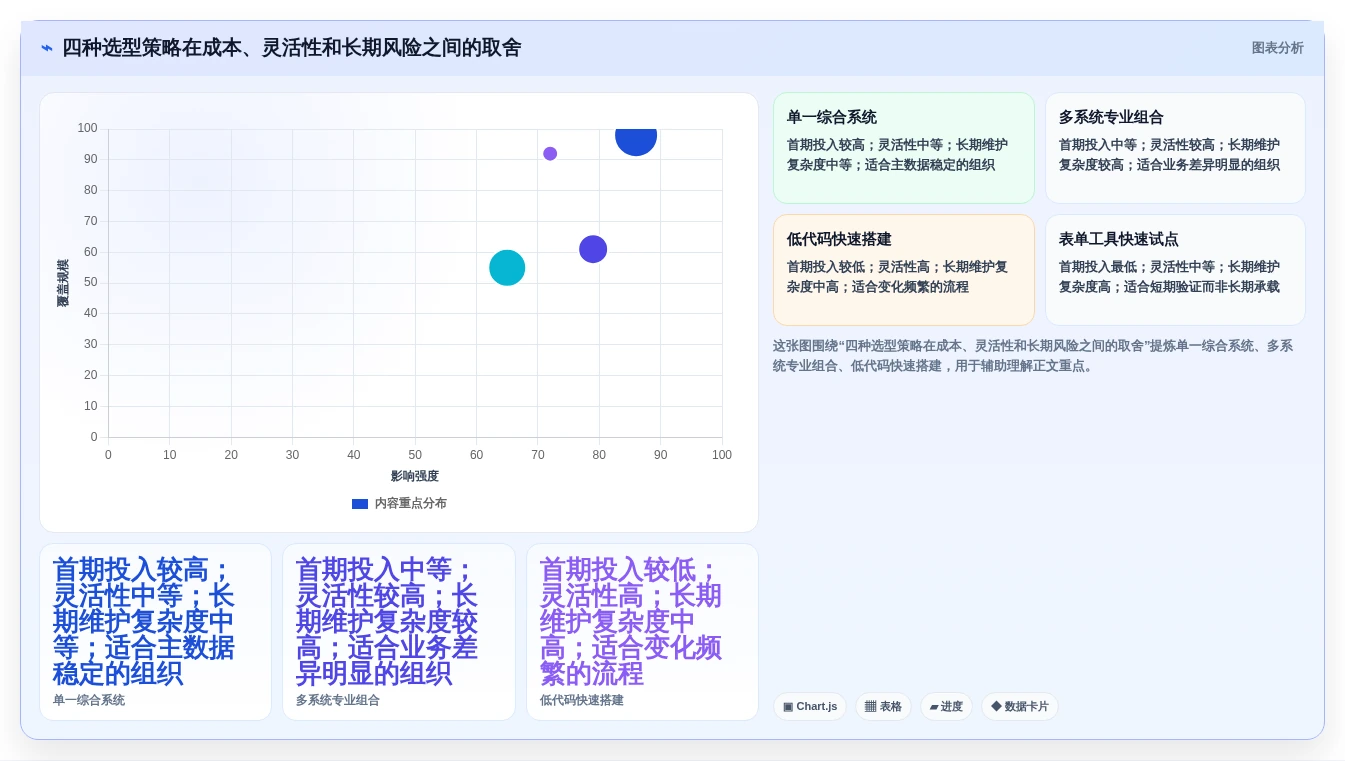Viewport: 1345px width, 761px height.
Task: Click the 进度 tag chip
Action: 946,707
